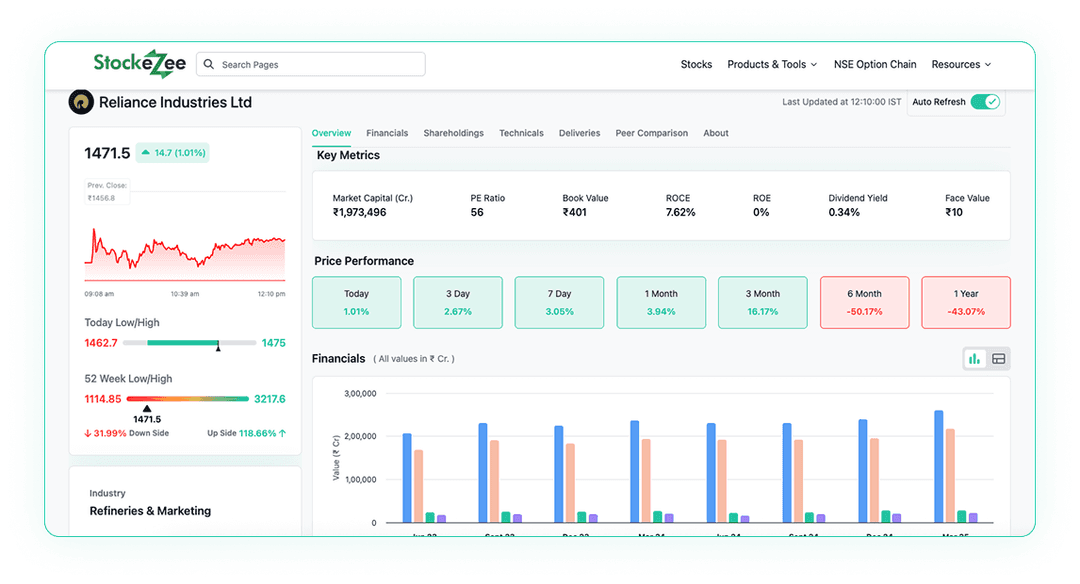The height and width of the screenshot is (584, 1080).
Task: Open the Shareholdings tab
Action: pyautogui.click(x=453, y=133)
